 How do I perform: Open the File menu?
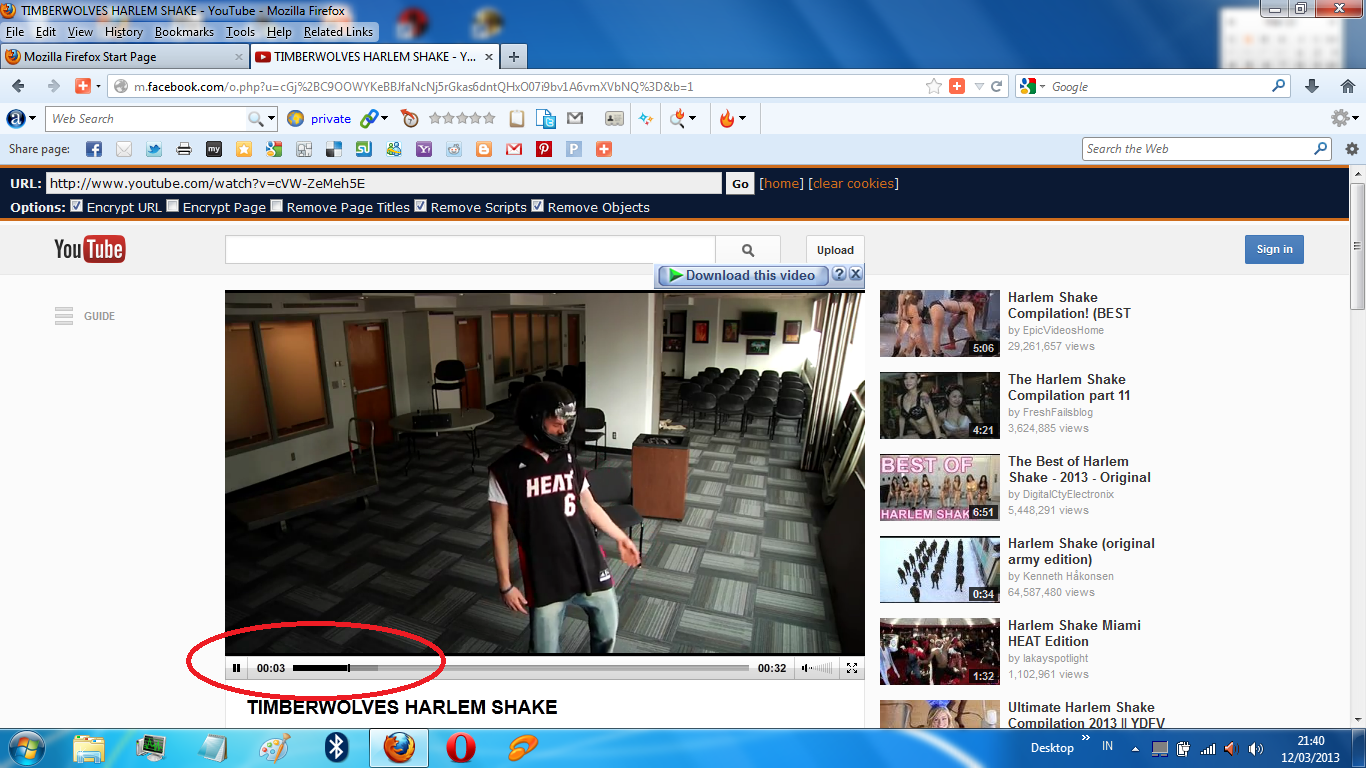[x=15, y=32]
